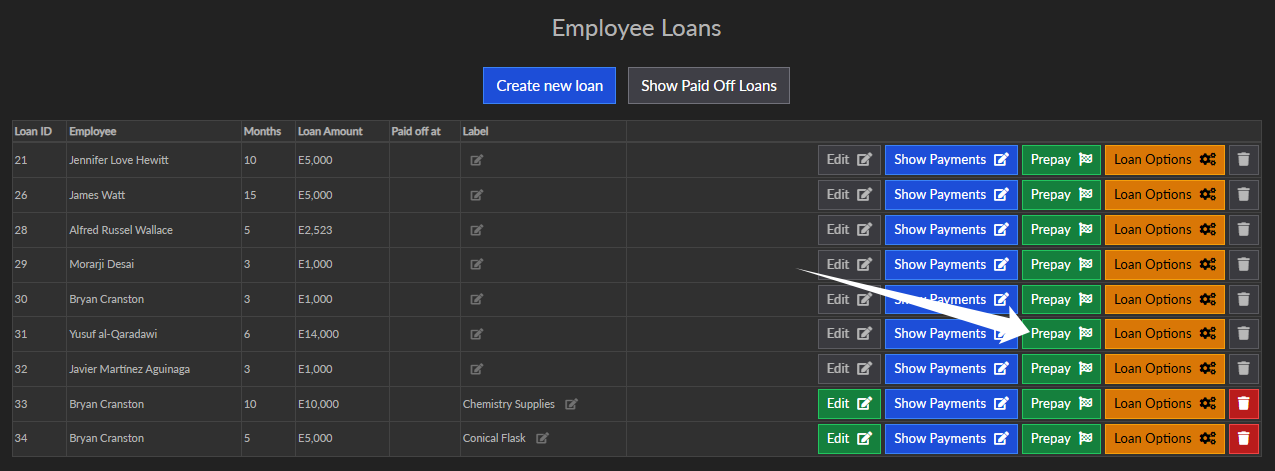
Task: Delete loan 21 using its trash icon
Action: pyautogui.click(x=1243, y=160)
